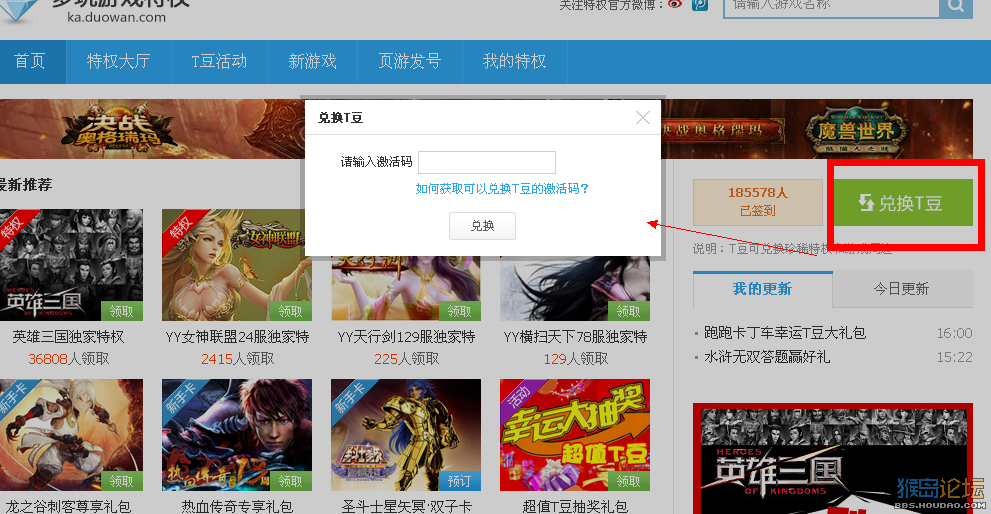Open the 跑跑卡丁车幸运T豆大礼包 news item

[x=785, y=333]
